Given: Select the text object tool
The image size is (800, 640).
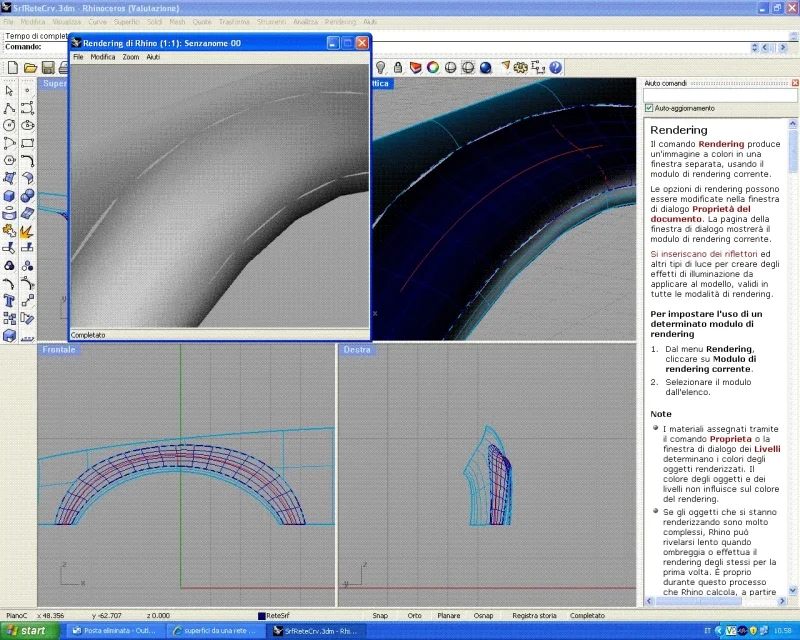Looking at the screenshot, I should 9,301.
